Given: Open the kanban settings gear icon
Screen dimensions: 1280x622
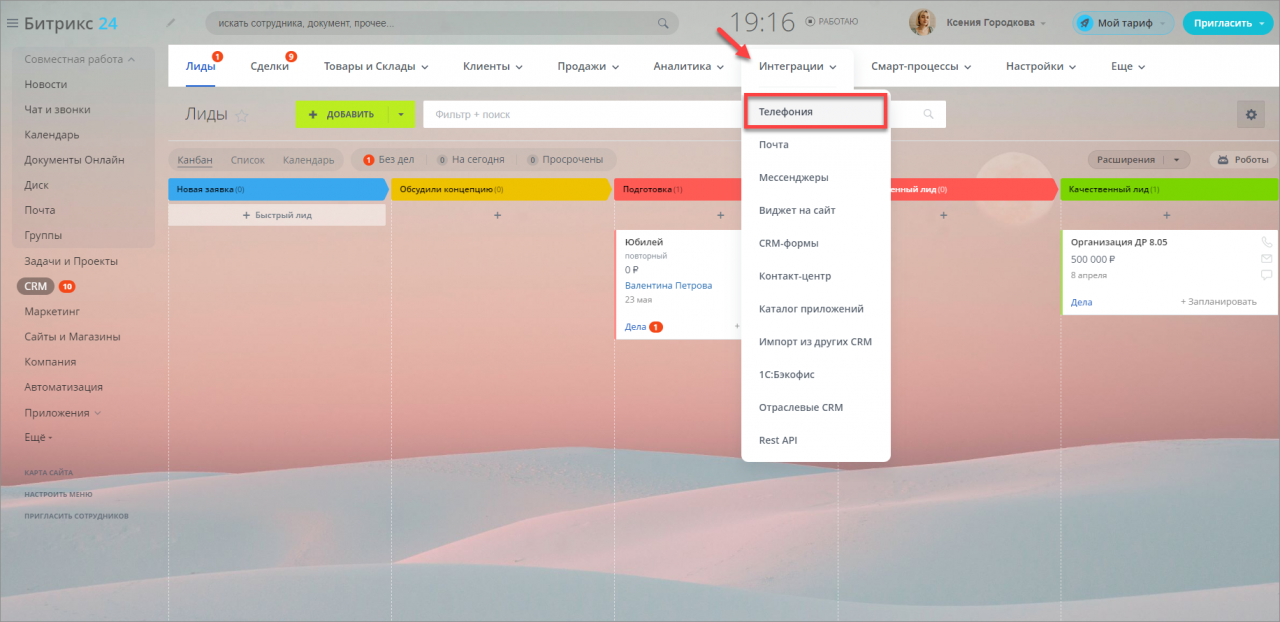Looking at the screenshot, I should 1250,115.
